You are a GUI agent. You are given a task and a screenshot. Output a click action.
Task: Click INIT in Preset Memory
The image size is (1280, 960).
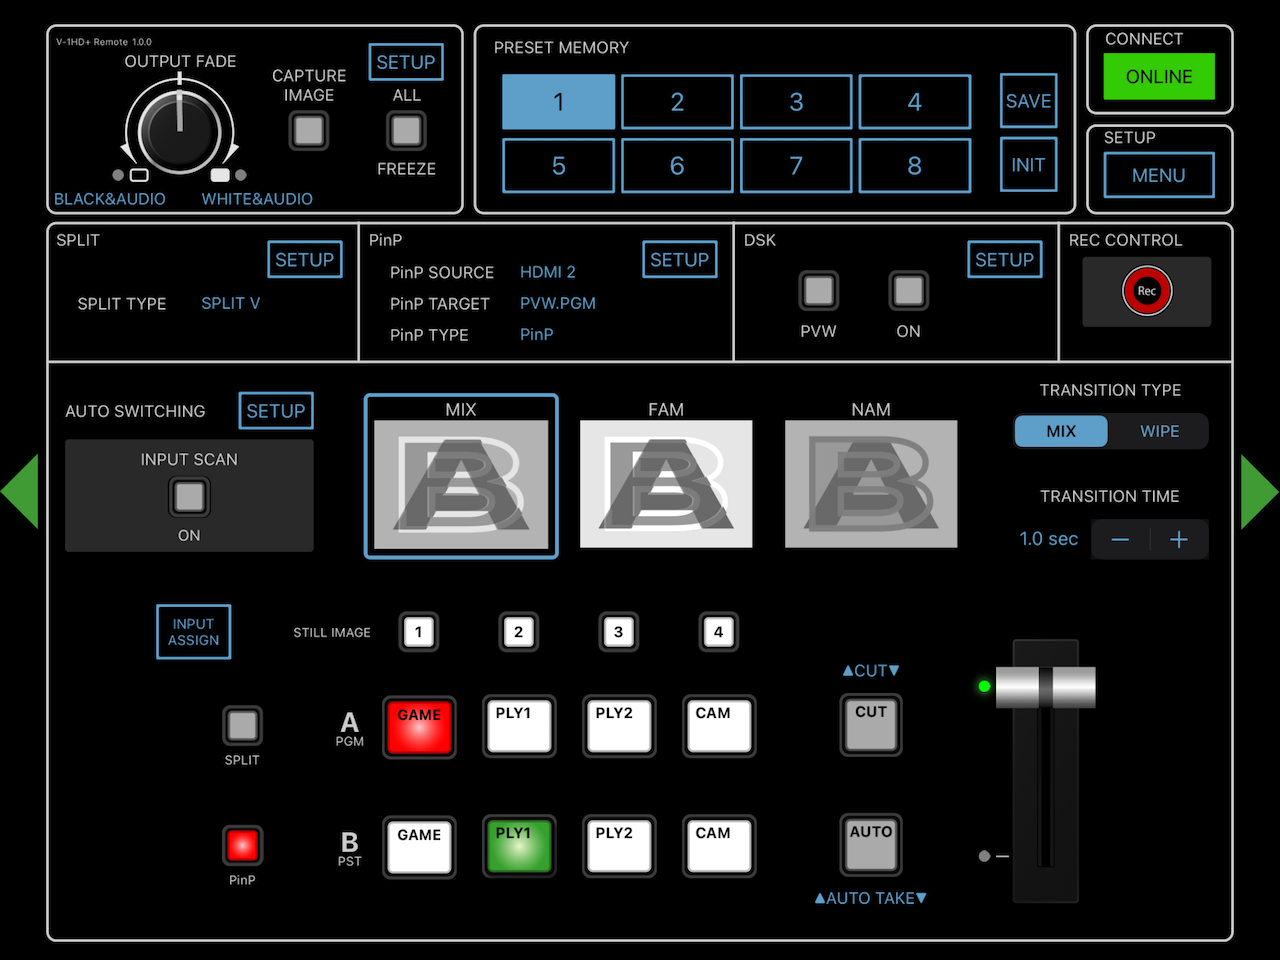point(1028,165)
